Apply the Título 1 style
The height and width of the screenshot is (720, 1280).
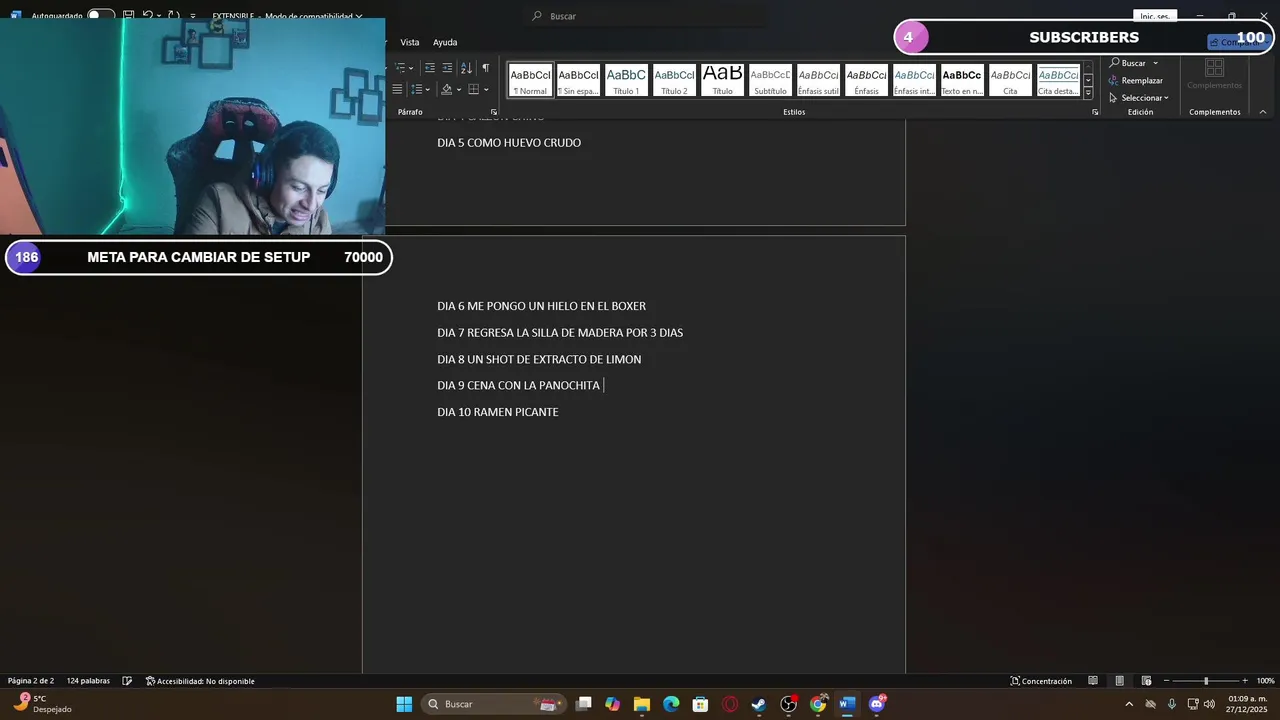pyautogui.click(x=626, y=80)
